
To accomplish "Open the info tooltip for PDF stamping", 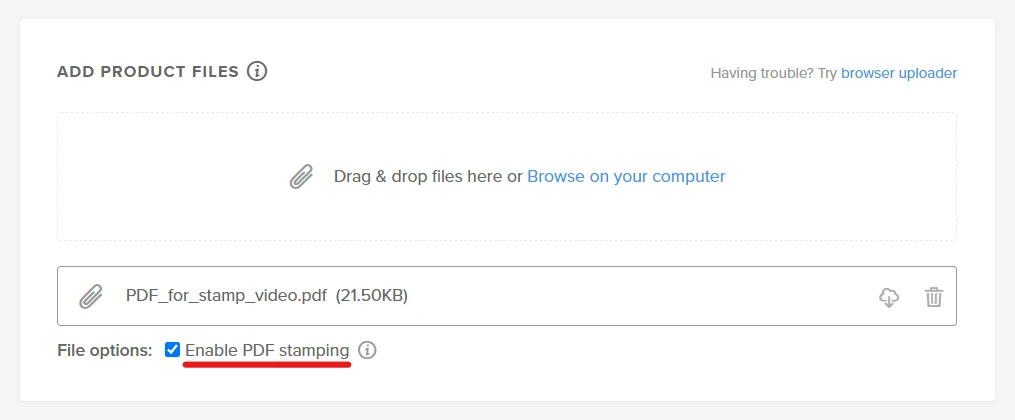I will 367,351.
